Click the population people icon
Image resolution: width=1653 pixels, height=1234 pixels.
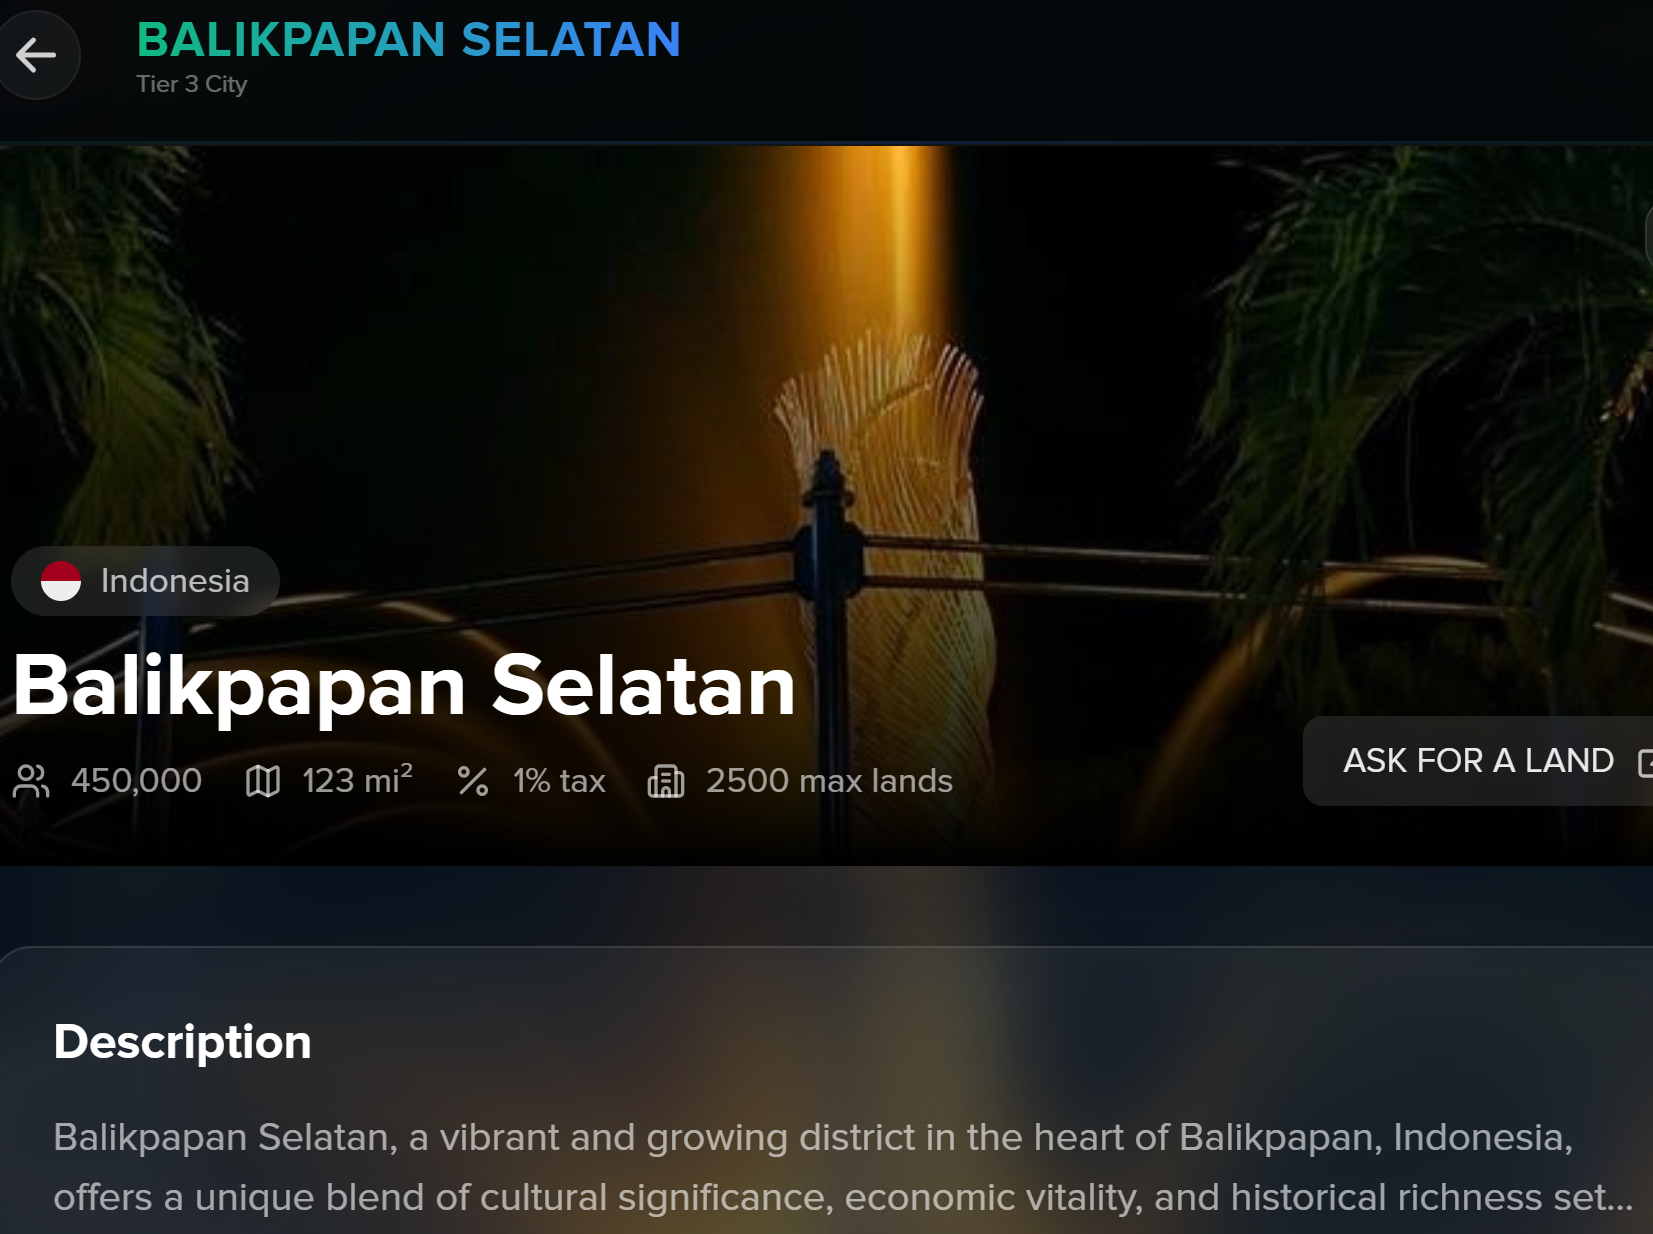tap(31, 781)
